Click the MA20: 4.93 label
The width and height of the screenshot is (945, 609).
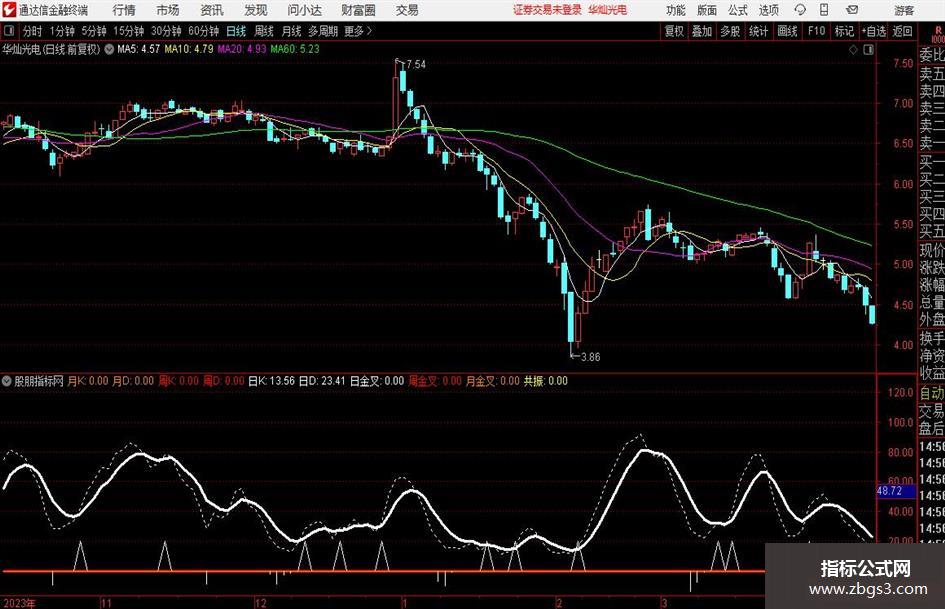tap(242, 49)
